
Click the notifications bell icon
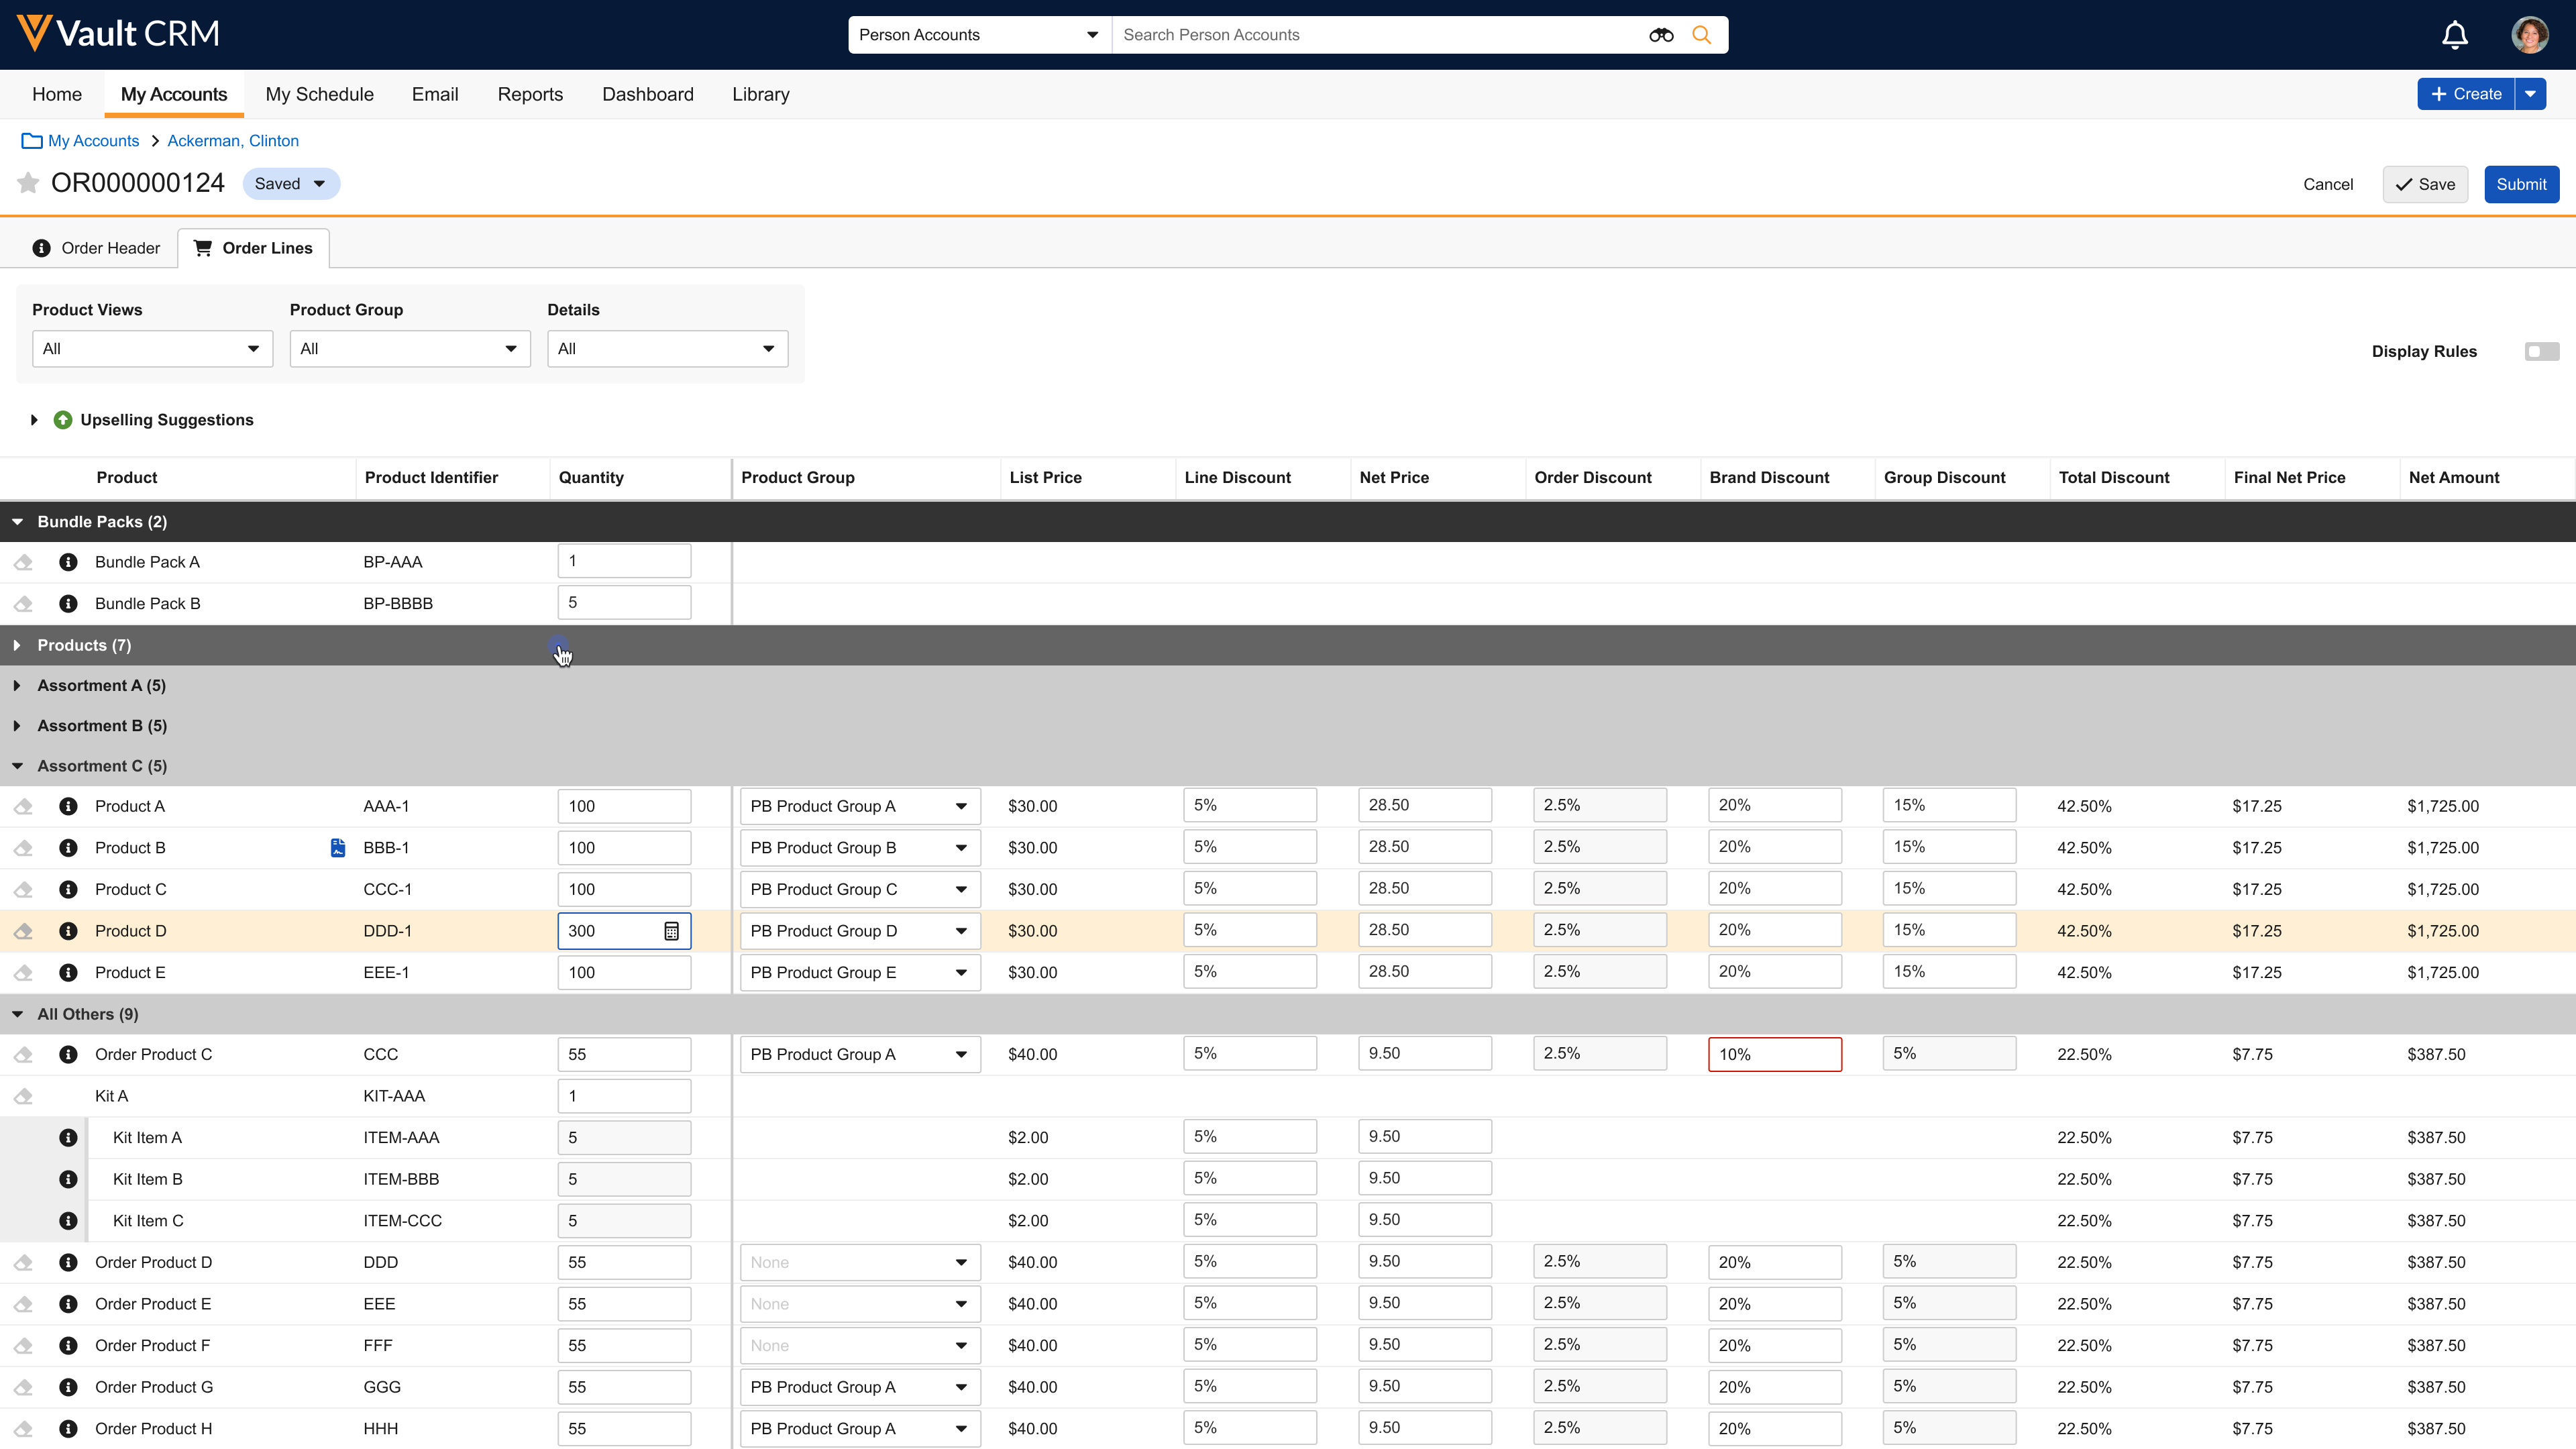pos(2454,35)
